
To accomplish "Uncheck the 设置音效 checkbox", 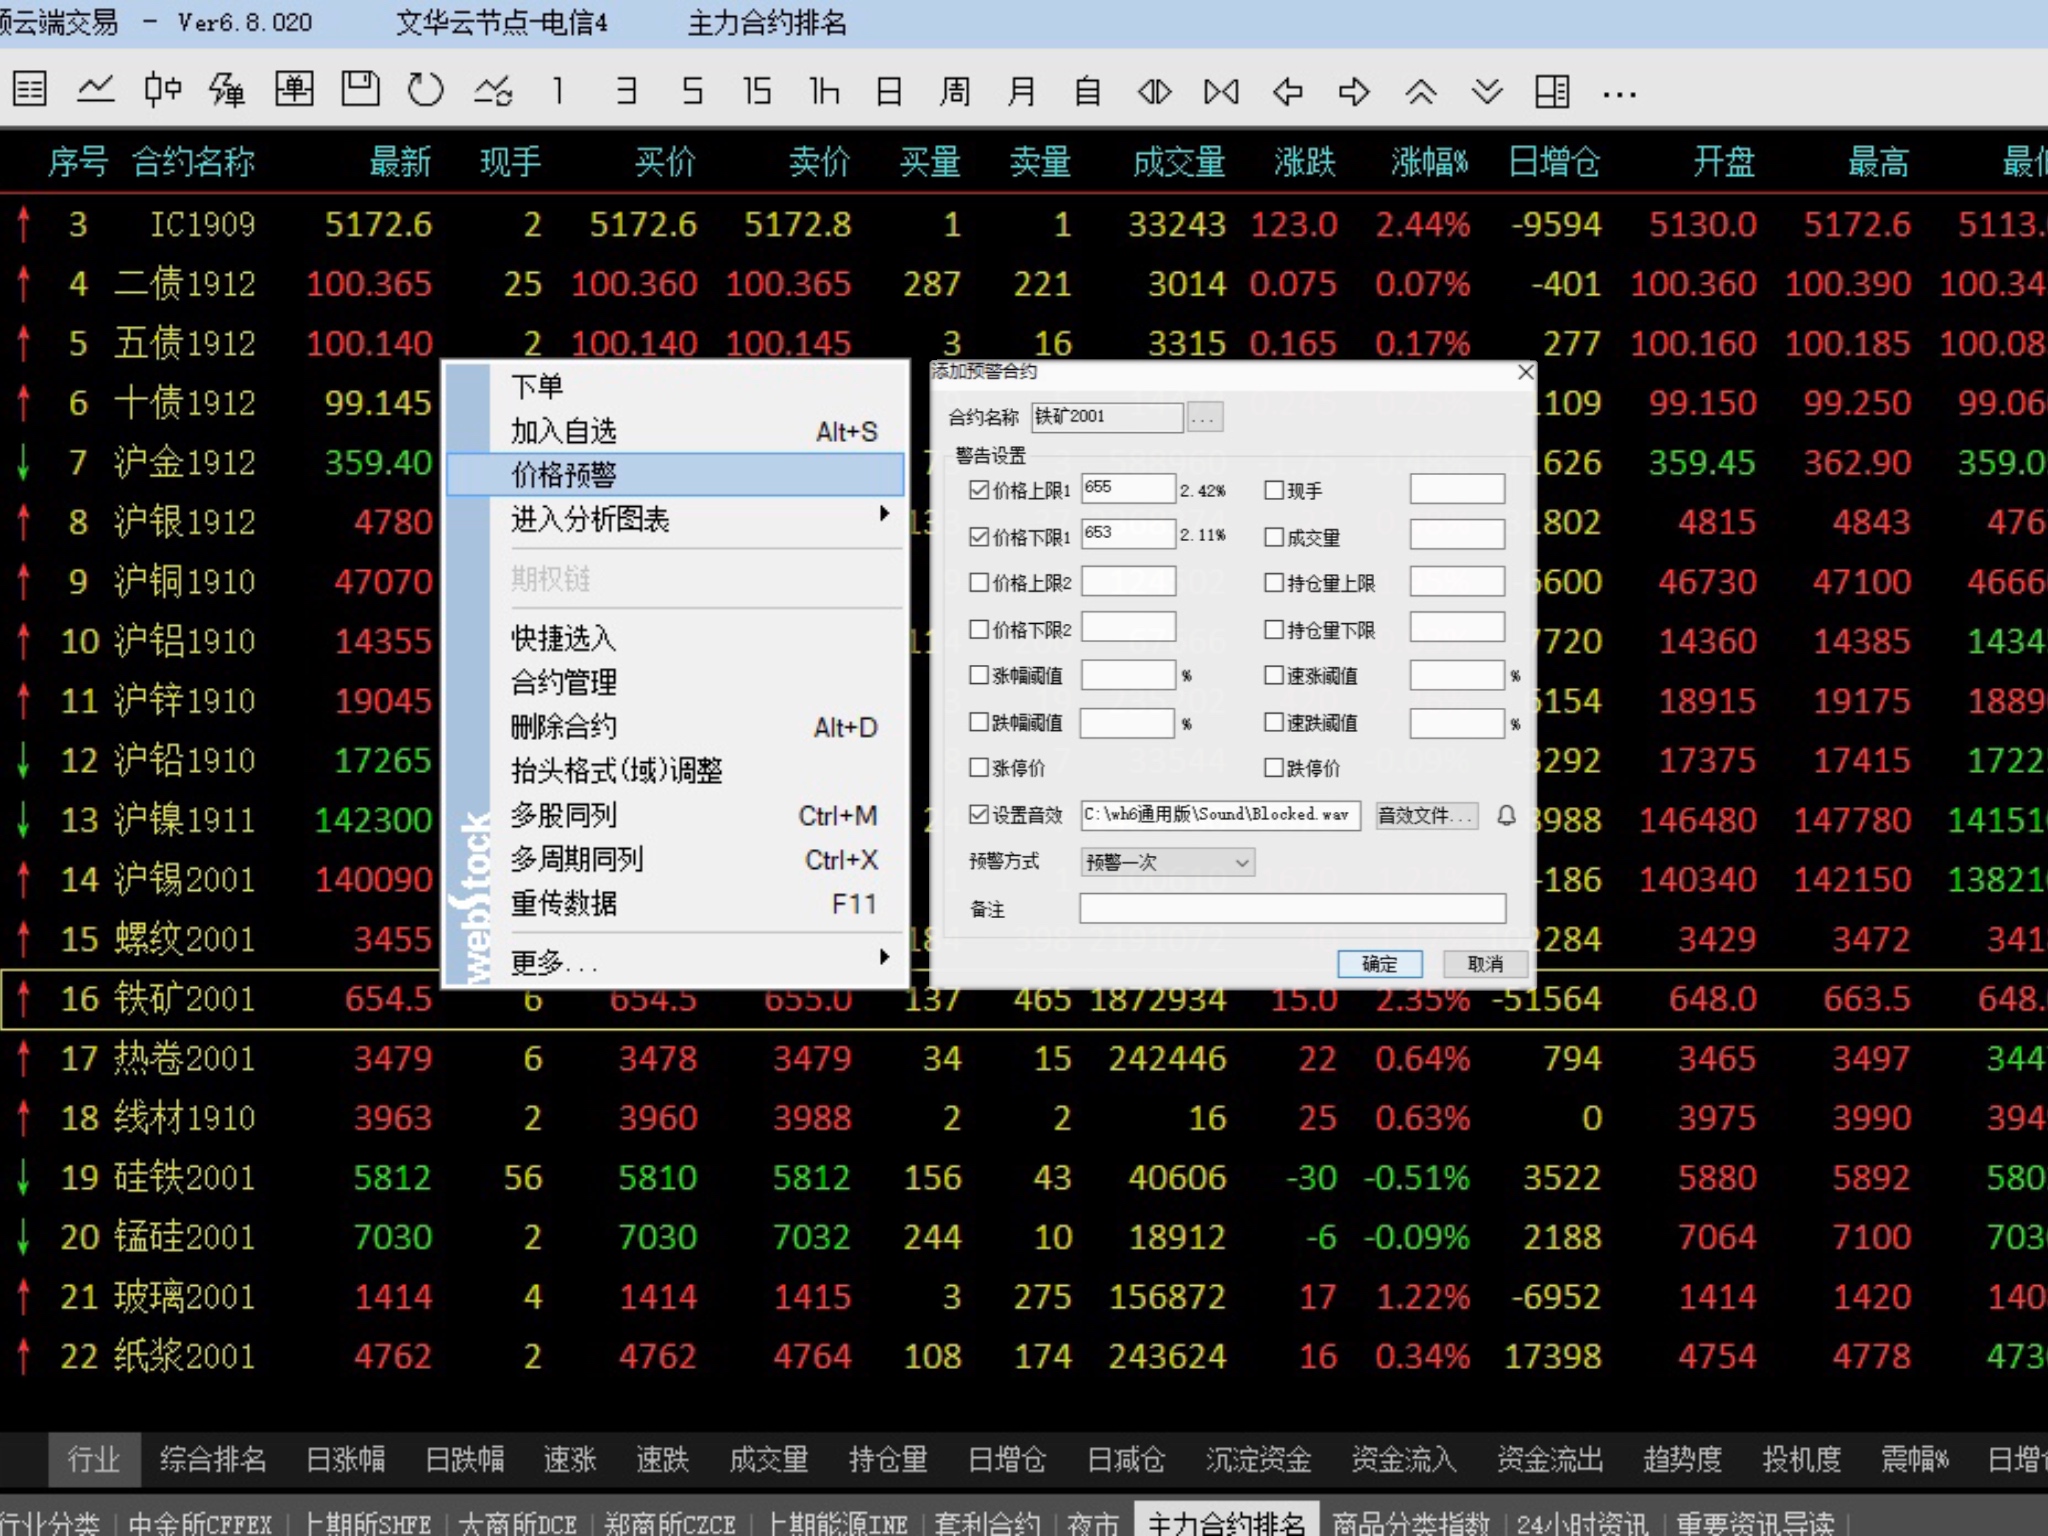I will click(978, 815).
